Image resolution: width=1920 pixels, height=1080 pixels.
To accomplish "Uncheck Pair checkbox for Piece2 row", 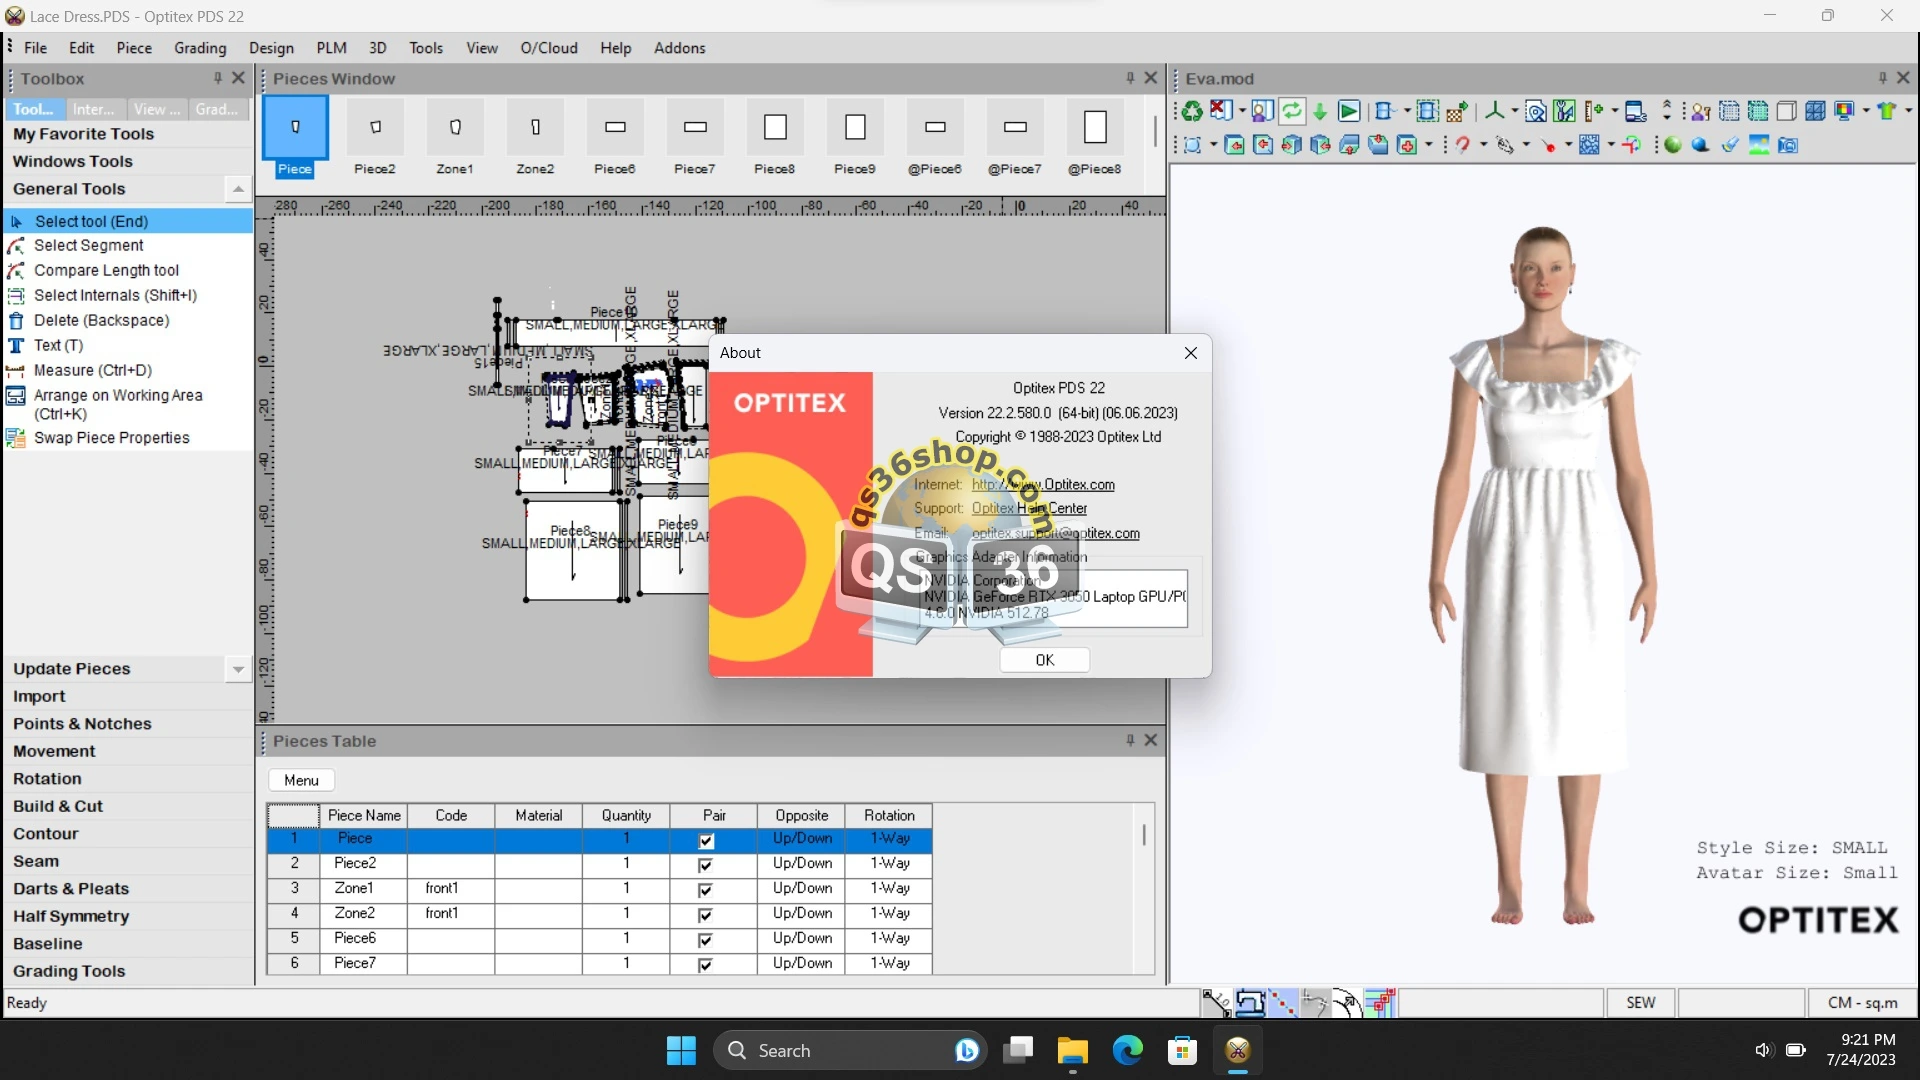I will (x=706, y=865).
